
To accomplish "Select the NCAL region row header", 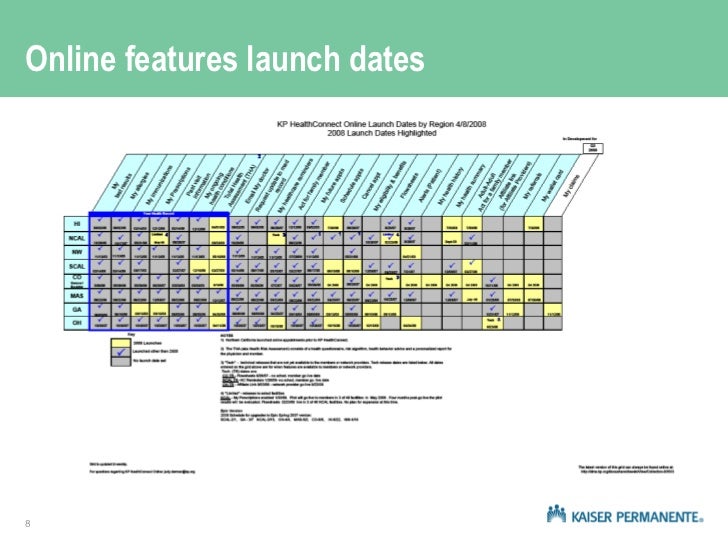I will coord(77,238).
